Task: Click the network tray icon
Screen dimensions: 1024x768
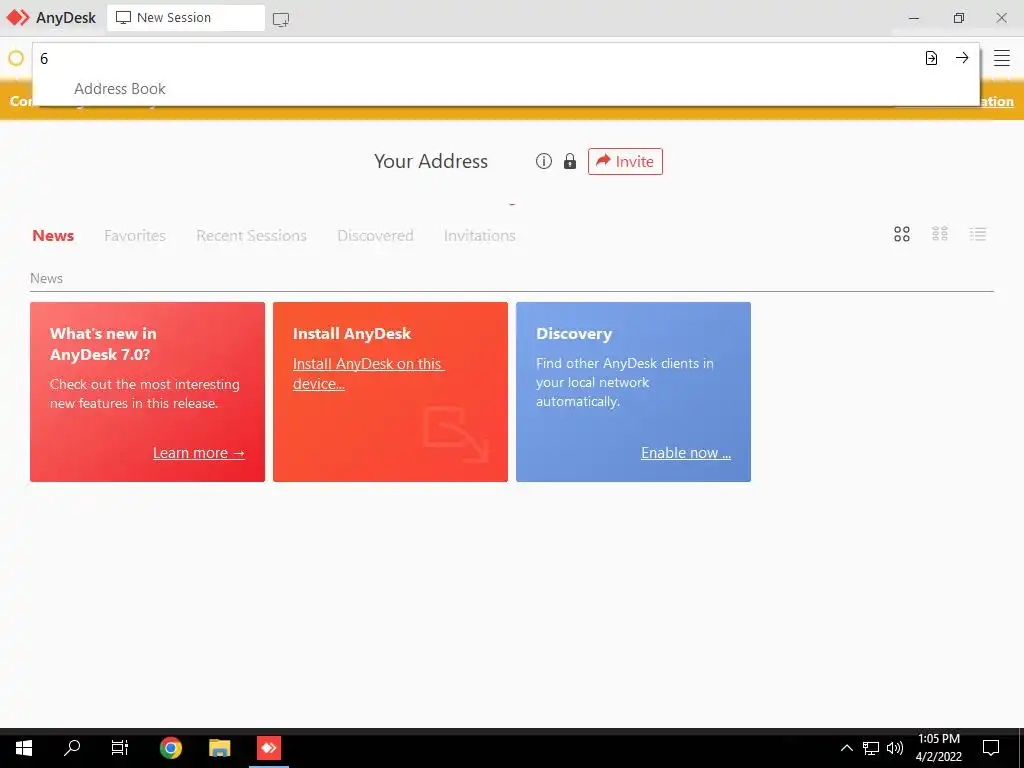Action: tap(871, 748)
